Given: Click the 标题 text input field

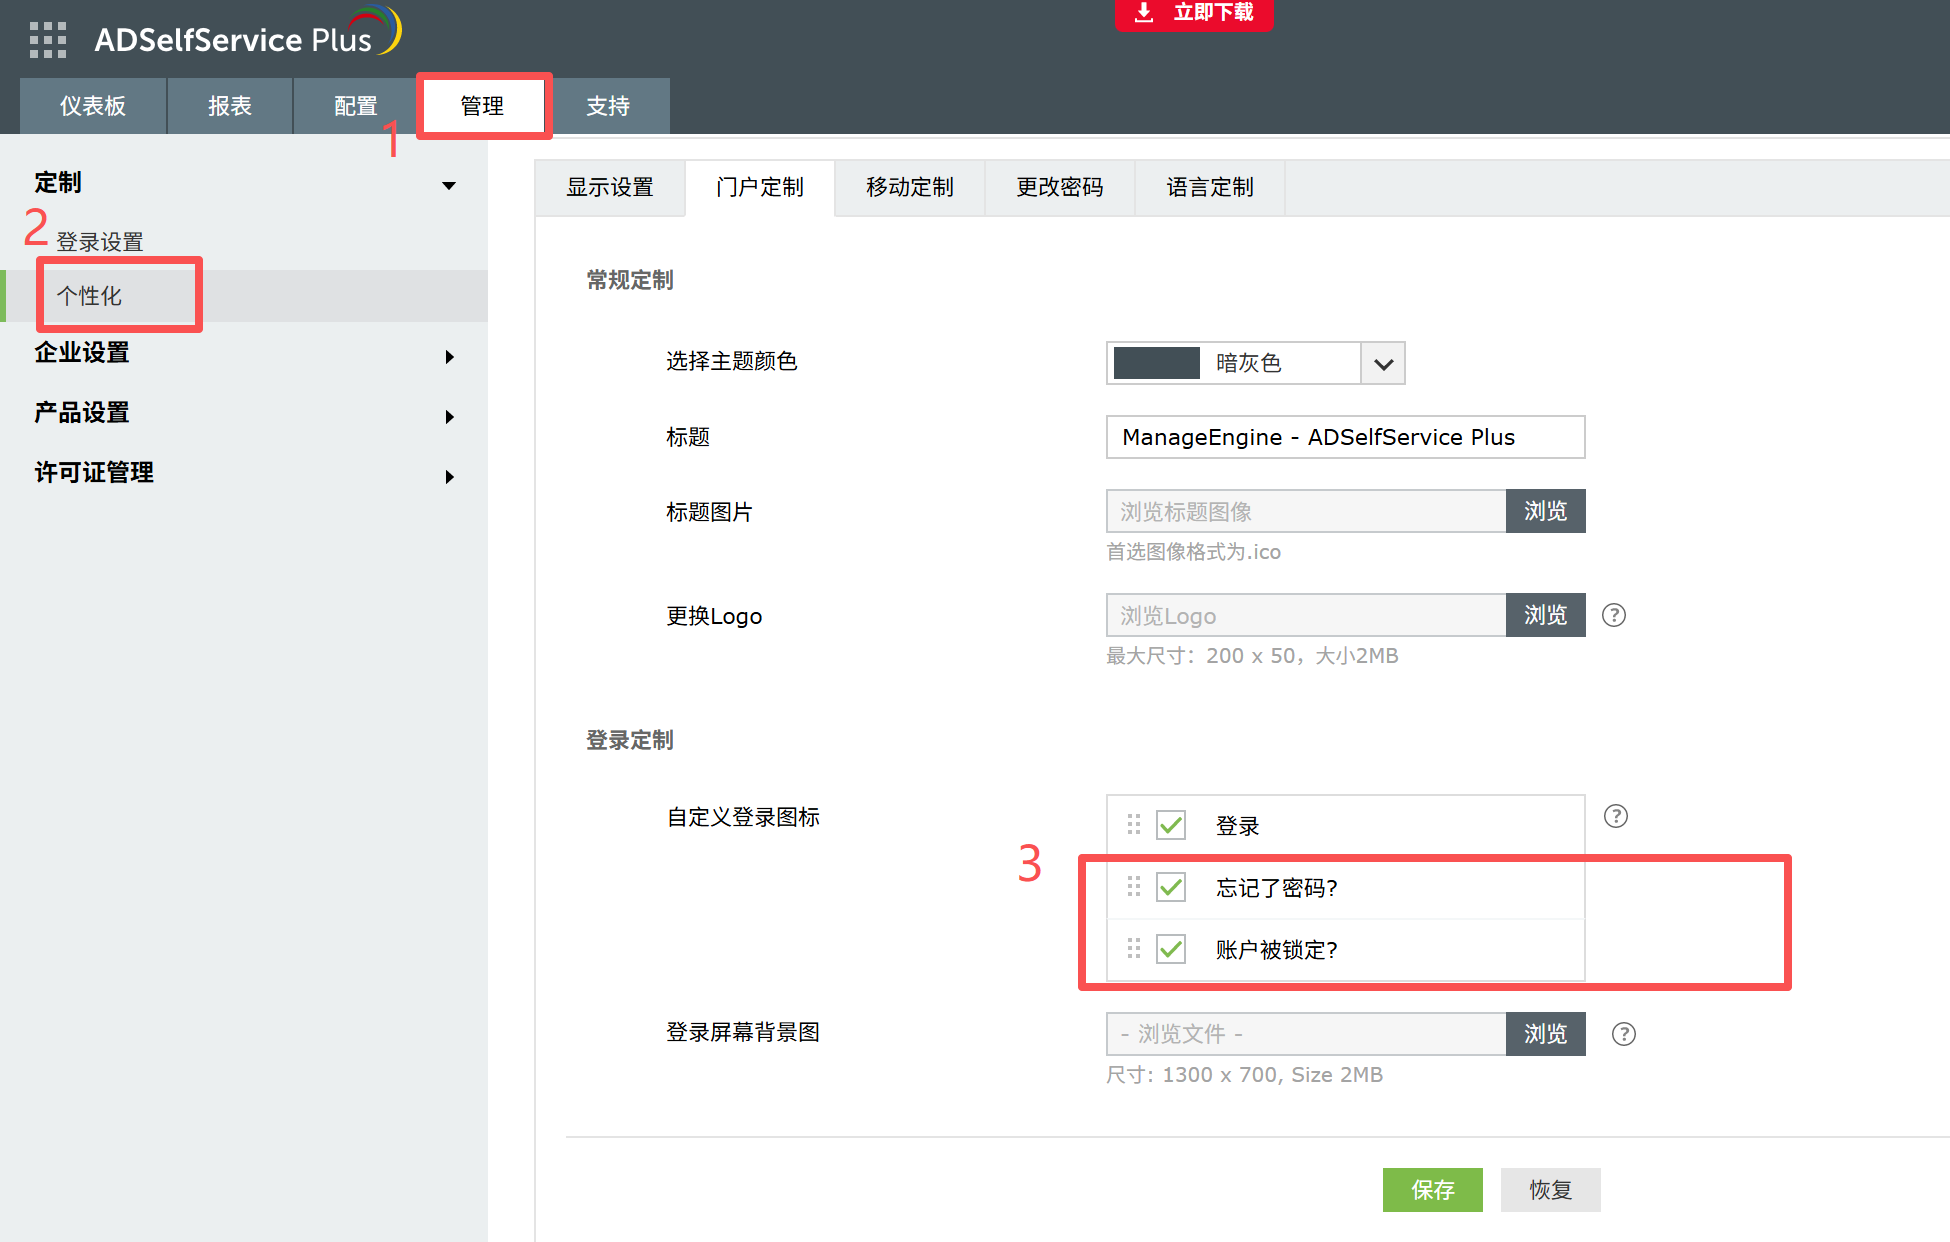Looking at the screenshot, I should point(1345,437).
